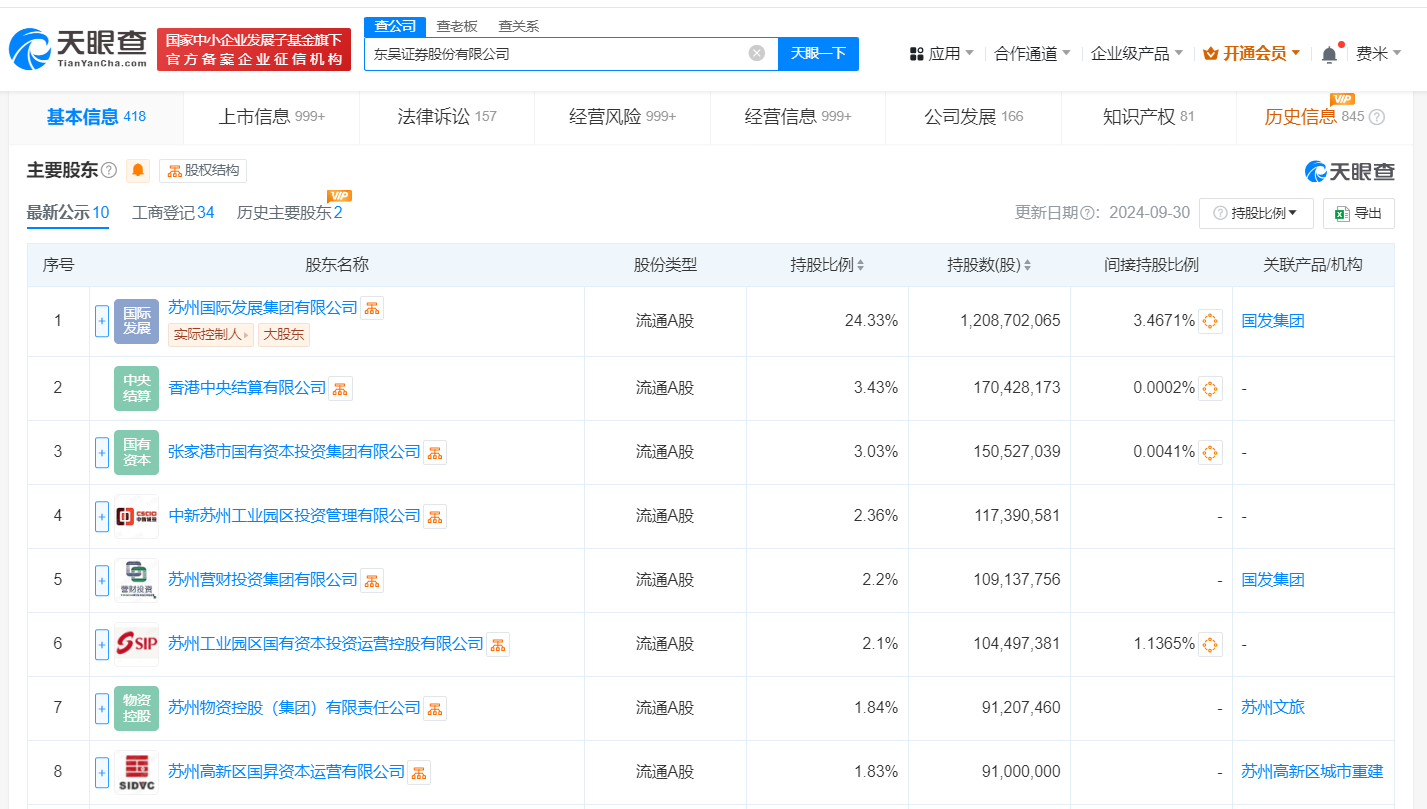
Task: Click the orange alert bell next to 主要股东
Action: [137, 170]
